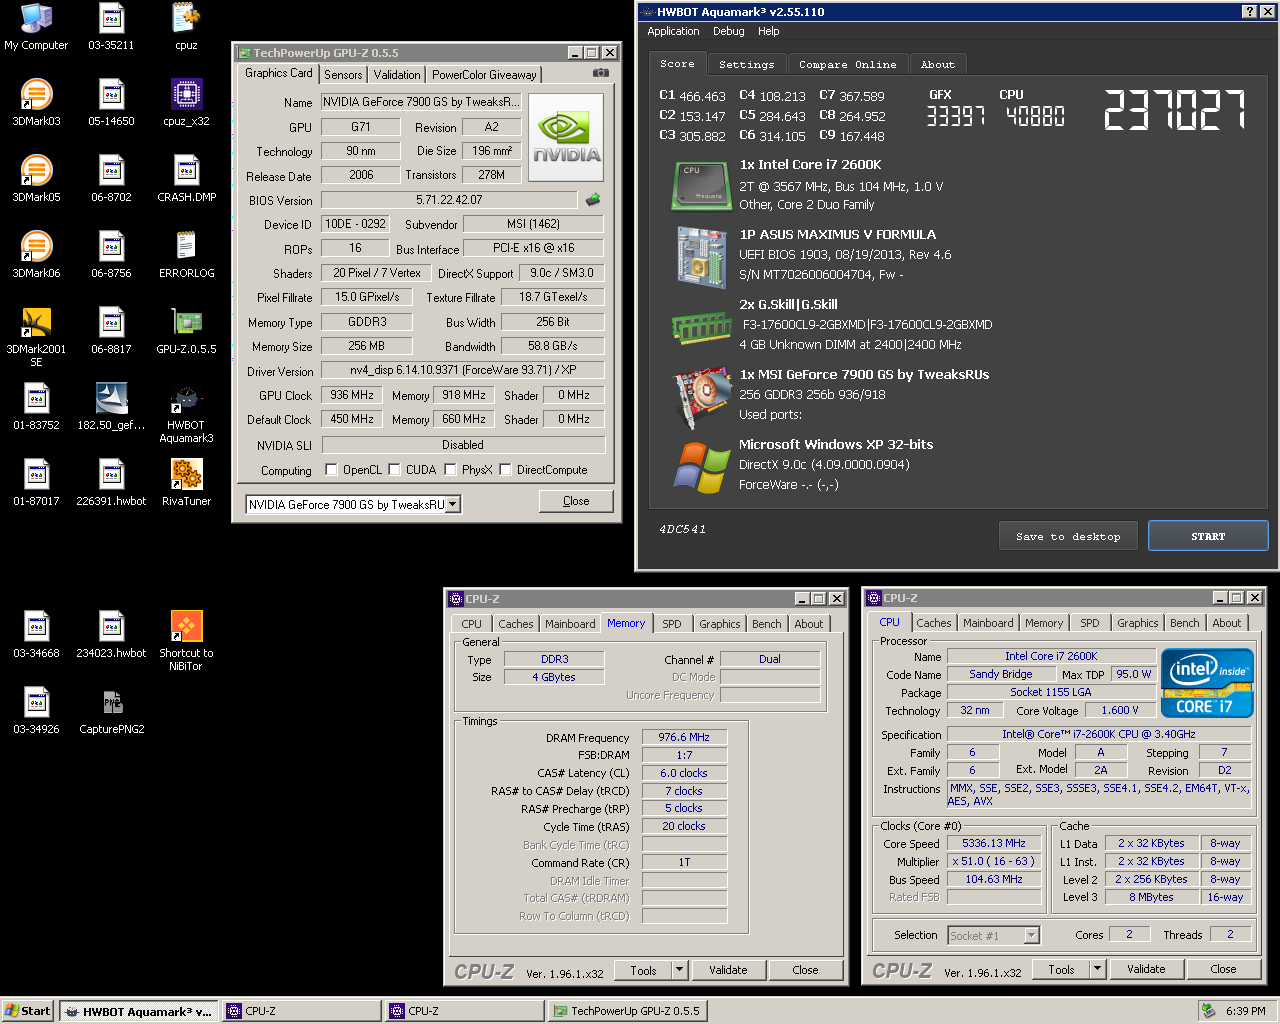The height and width of the screenshot is (1024, 1280).
Task: Open the 3DMark06 desktop shortcut
Action: 36,254
